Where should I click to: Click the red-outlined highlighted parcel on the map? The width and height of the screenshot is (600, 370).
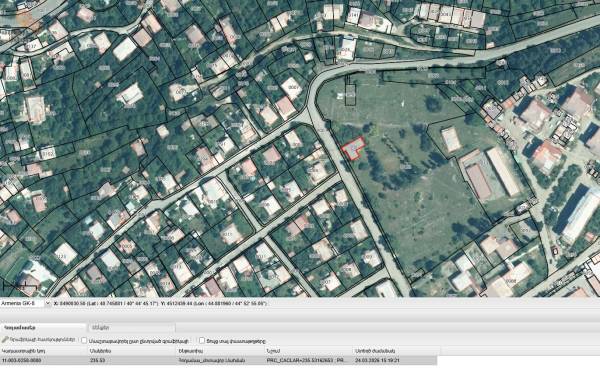[353, 148]
